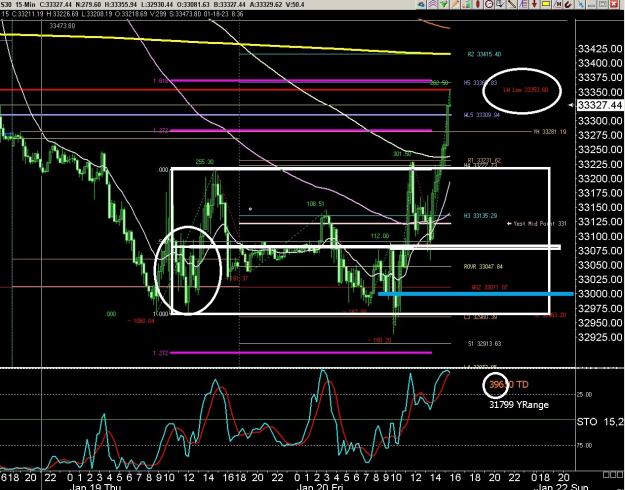Click the striped flag toolbar icon
The image size is (625, 490).
tap(432, 4)
